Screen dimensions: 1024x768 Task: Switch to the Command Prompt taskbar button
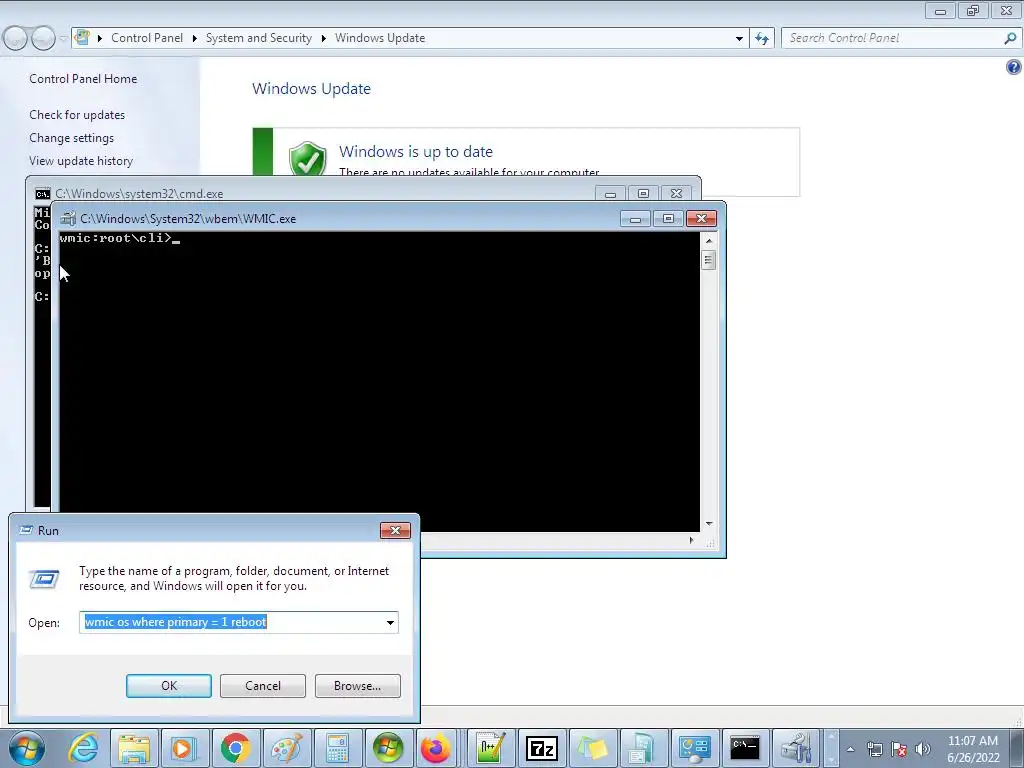[x=744, y=748]
